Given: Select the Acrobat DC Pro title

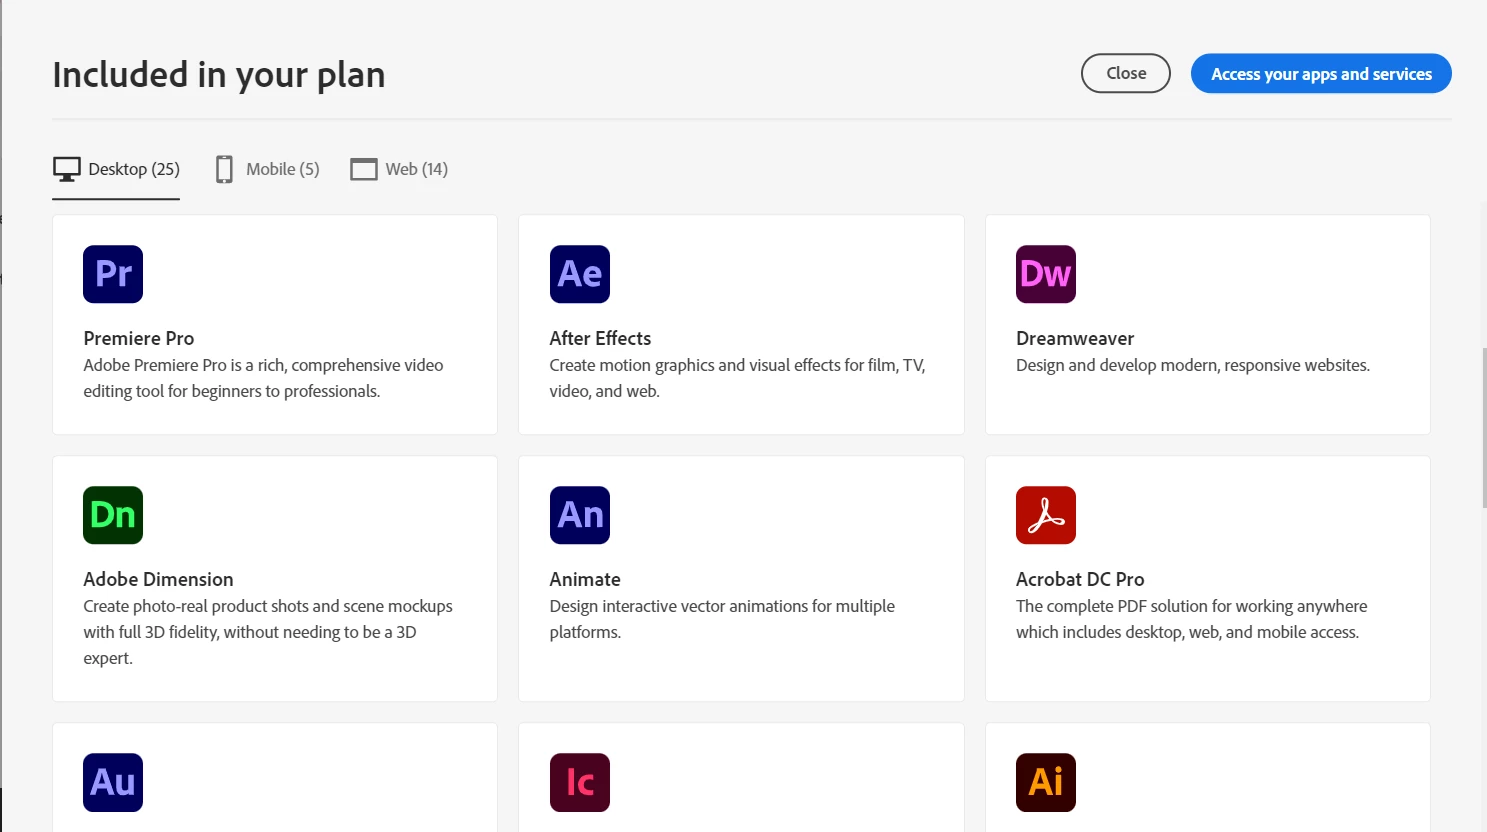Looking at the screenshot, I should click(x=1080, y=579).
